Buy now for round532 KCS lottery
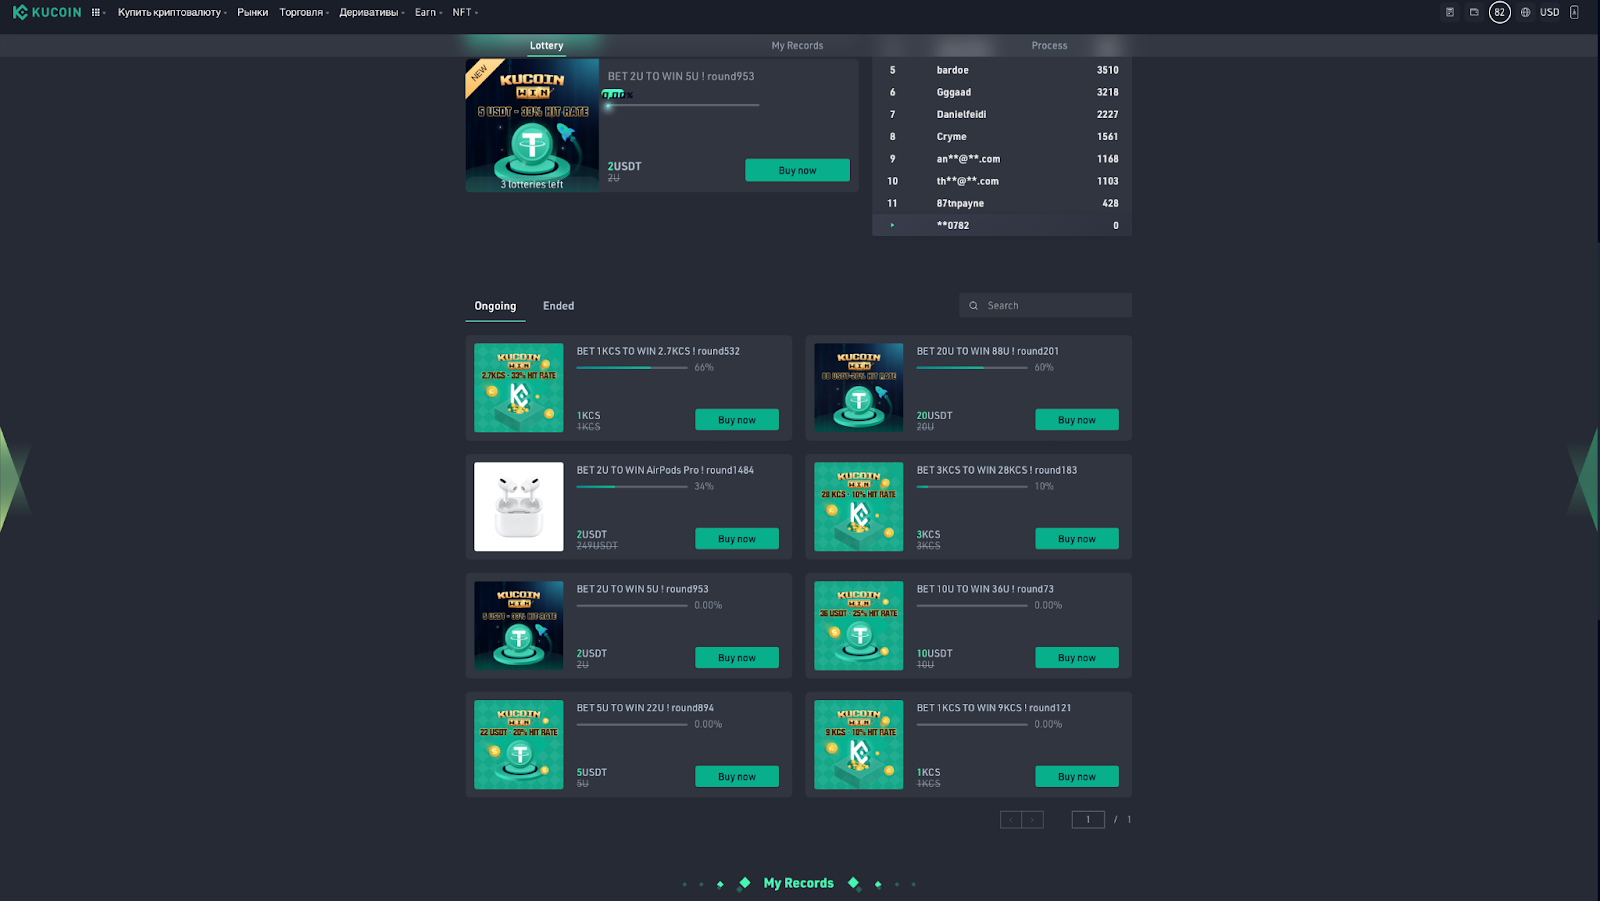 [737, 420]
